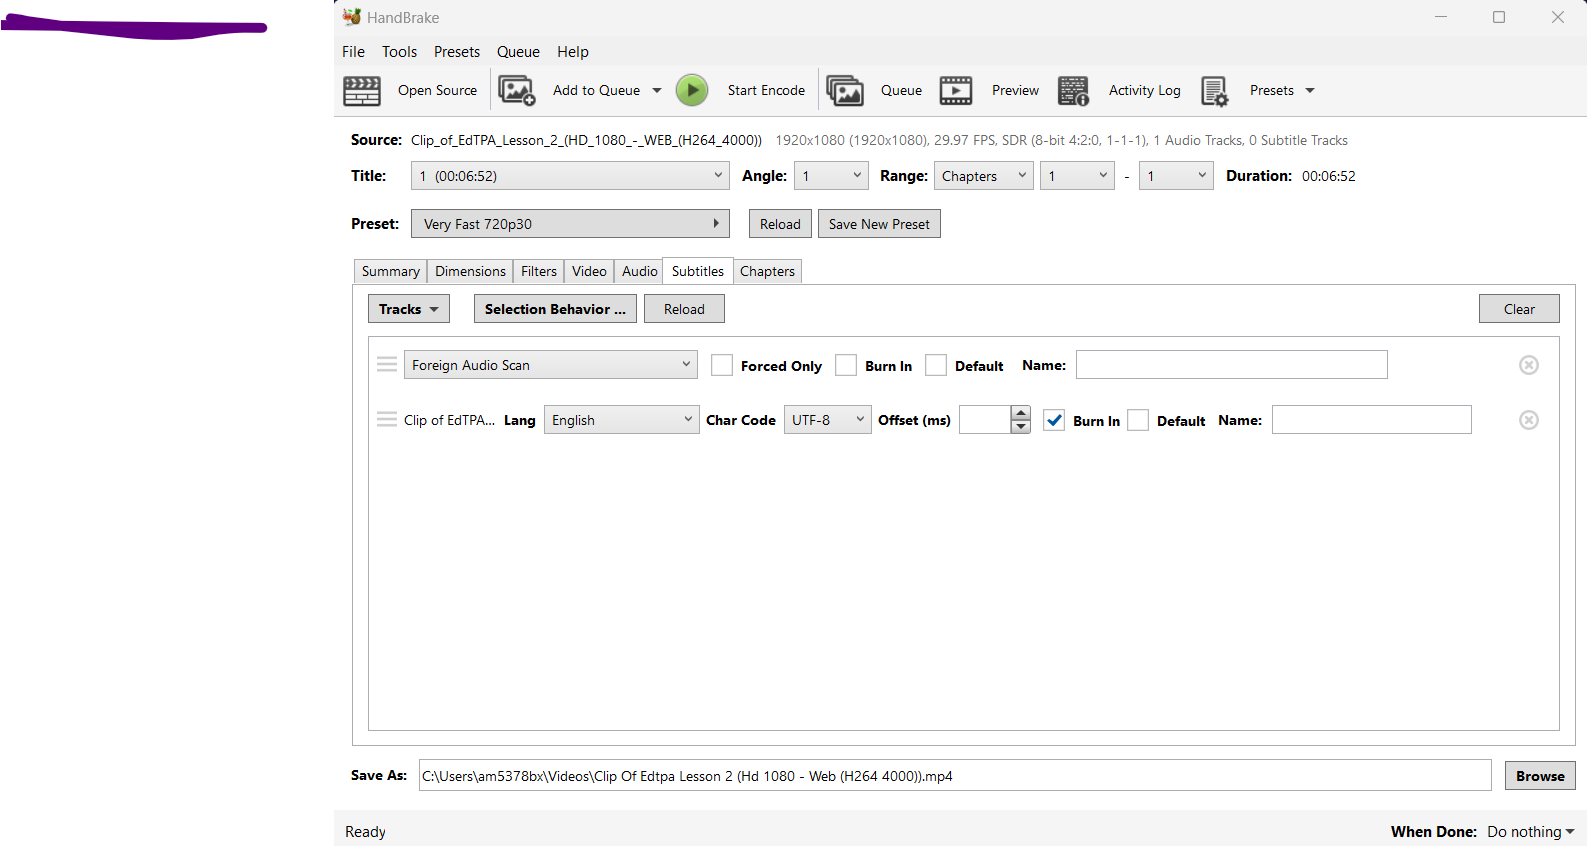1587x846 pixels.
Task: Click the Open Source film clapper icon
Action: pos(362,91)
